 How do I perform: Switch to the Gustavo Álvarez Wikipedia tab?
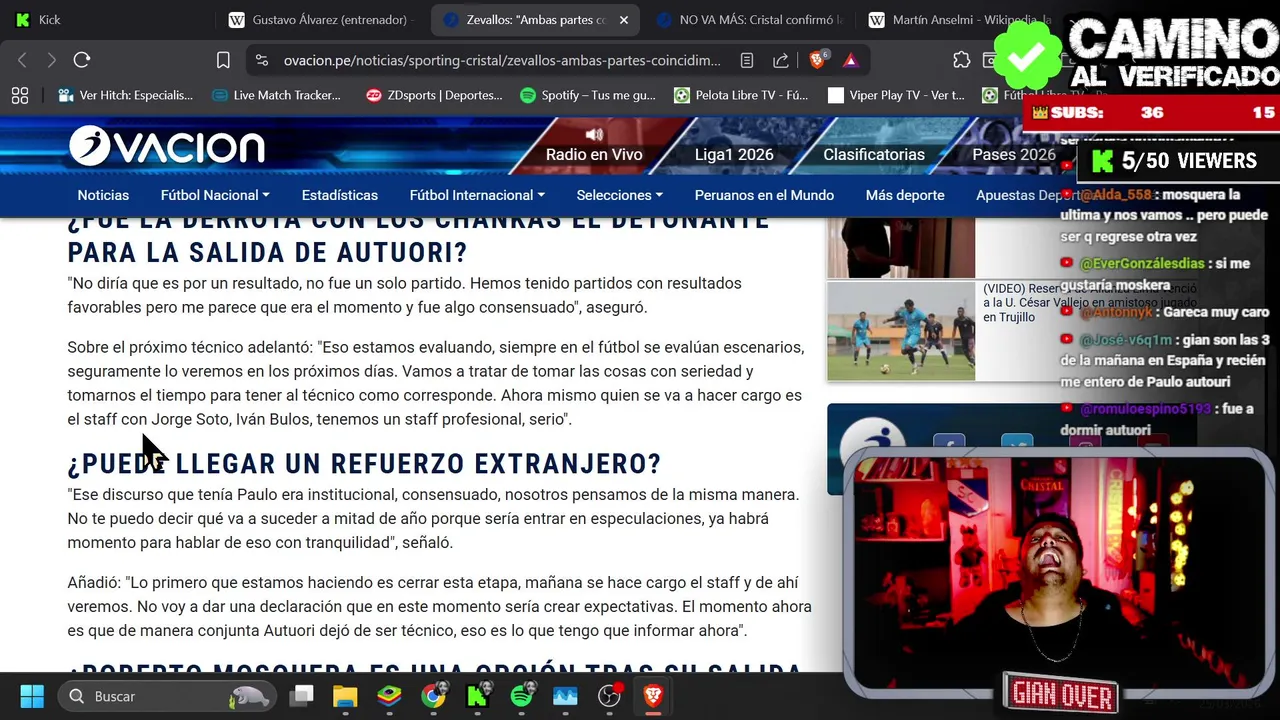(x=320, y=20)
